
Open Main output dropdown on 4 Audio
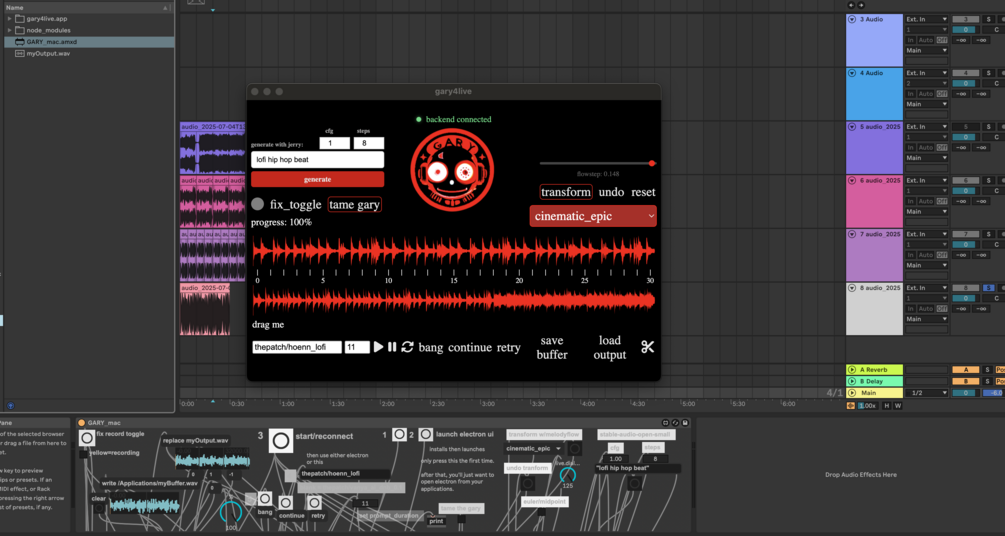926,104
